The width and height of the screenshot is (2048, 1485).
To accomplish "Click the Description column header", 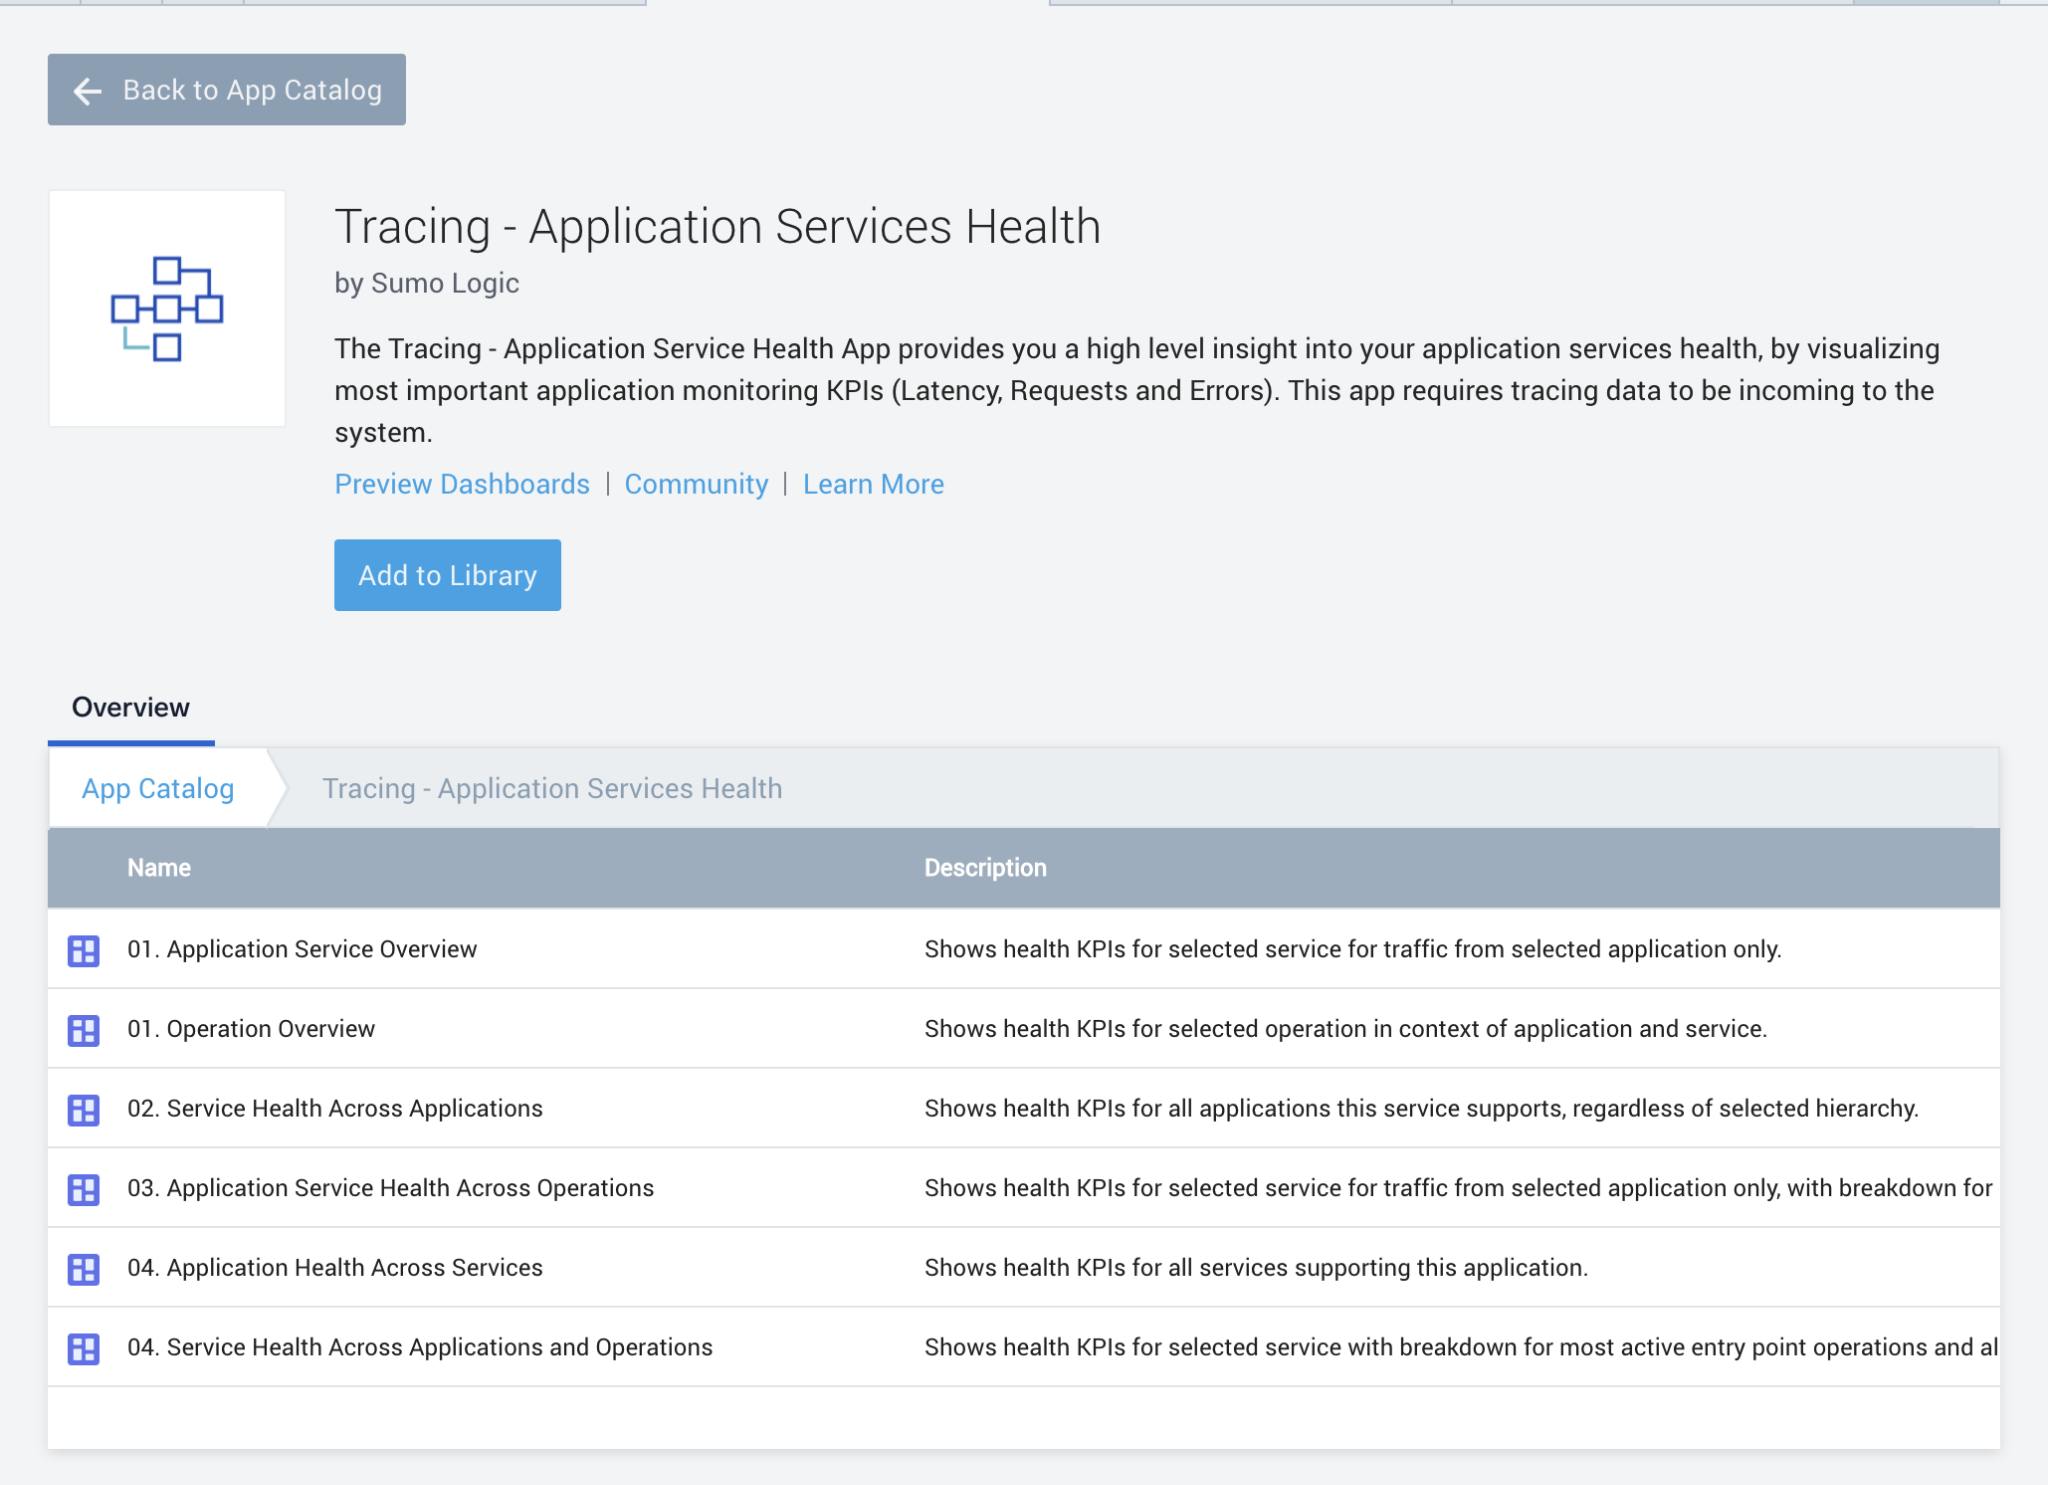I will (x=985, y=867).
